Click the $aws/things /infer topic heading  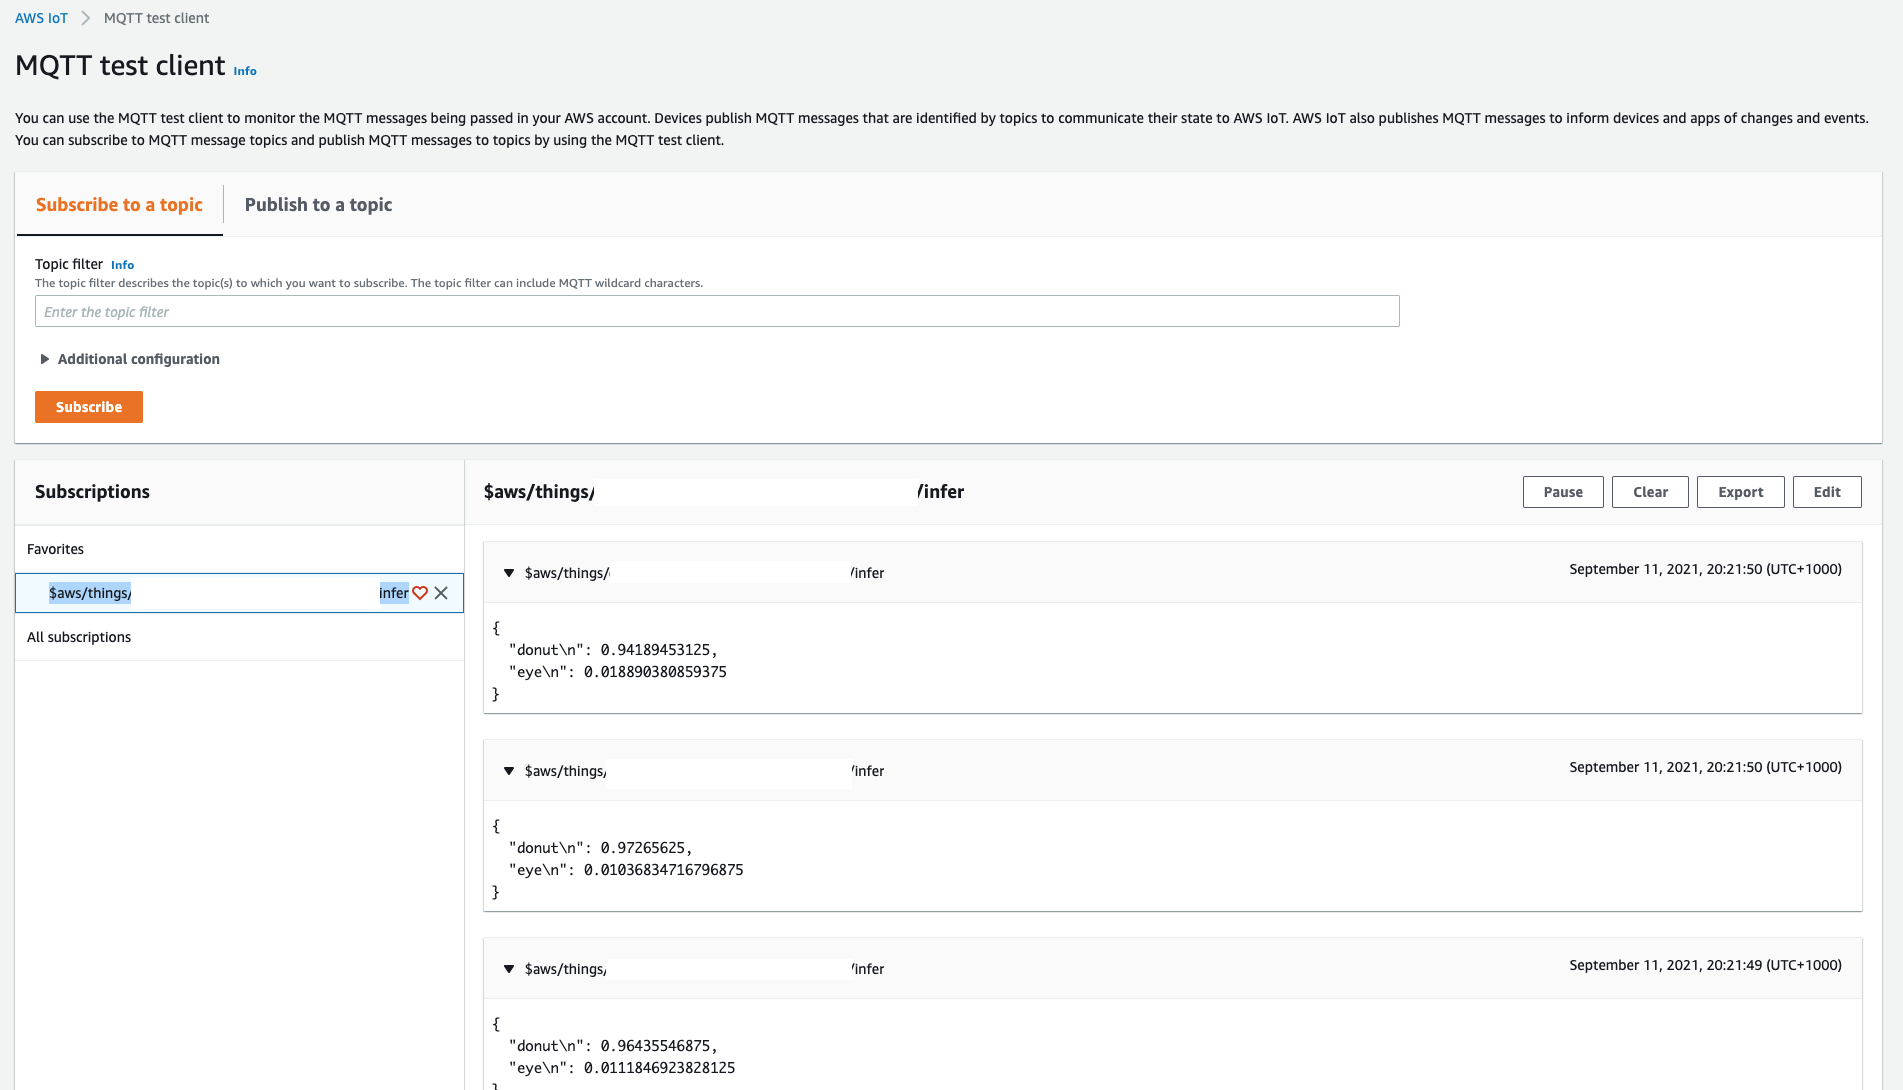click(x=724, y=492)
